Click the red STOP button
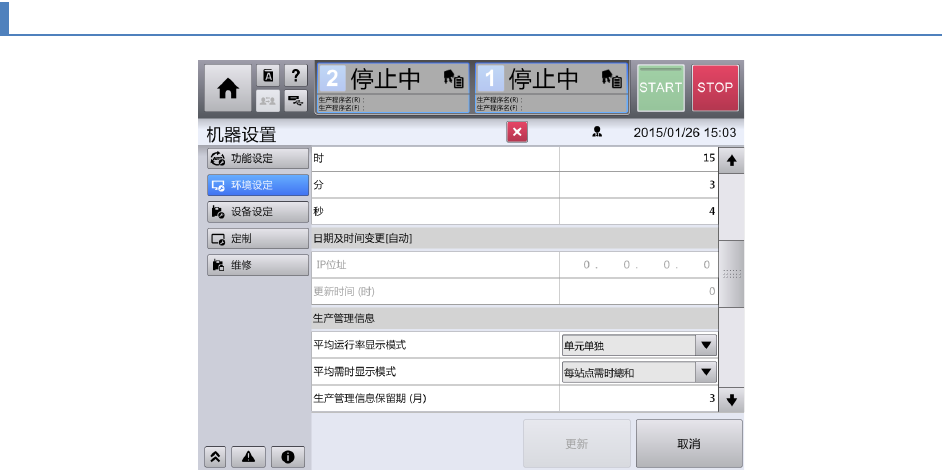Screen dimensions: 942x470 pos(715,88)
